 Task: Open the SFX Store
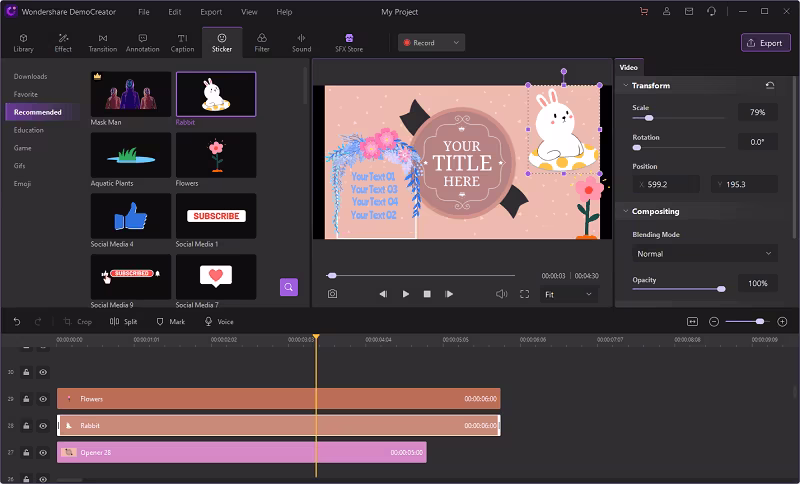pyautogui.click(x=349, y=42)
